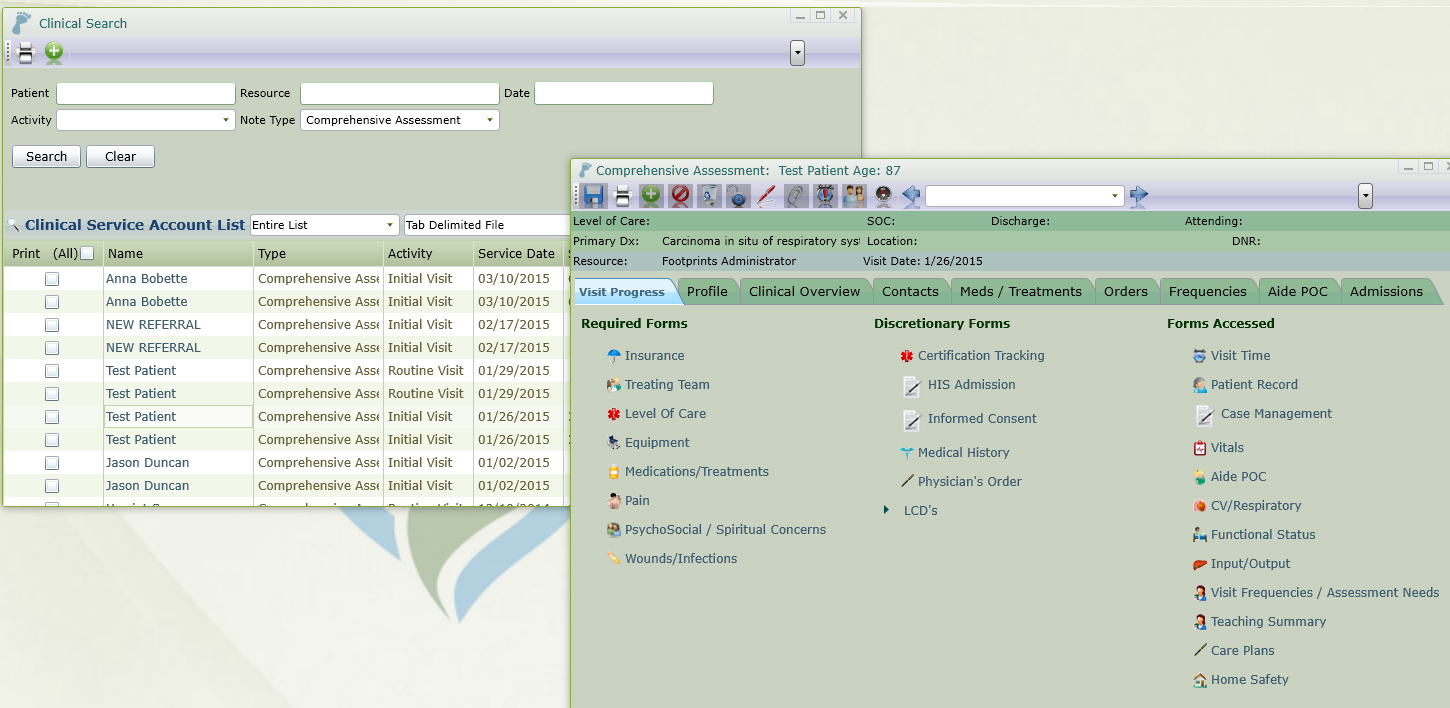Check the All checkbox in the Print column
This screenshot has height=708, width=1450.
tap(87, 253)
